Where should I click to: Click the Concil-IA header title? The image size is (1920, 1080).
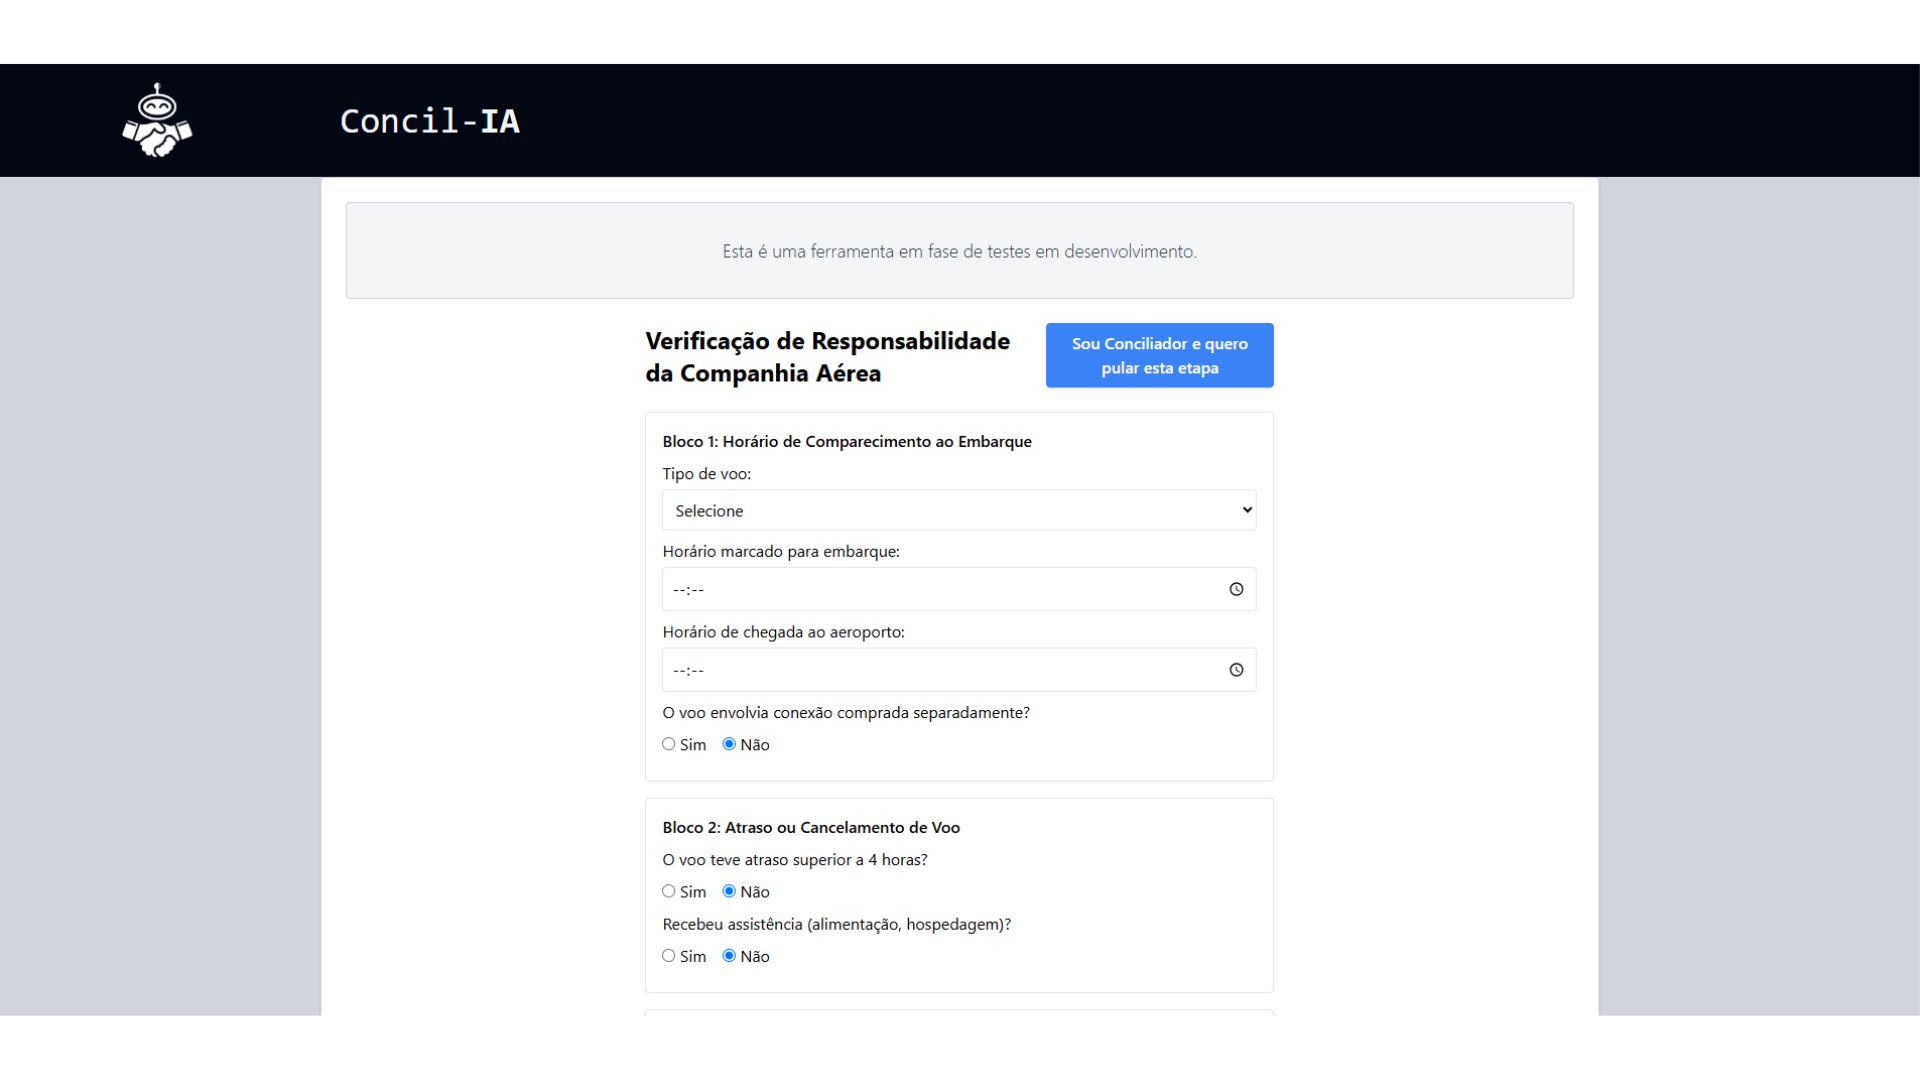click(429, 121)
